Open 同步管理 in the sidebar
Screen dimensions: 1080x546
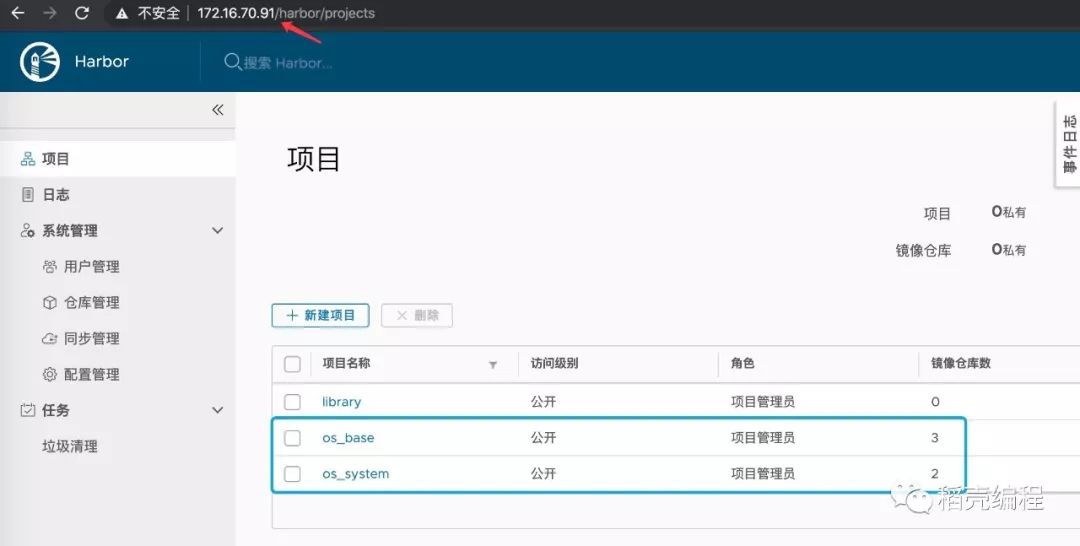click(92, 338)
